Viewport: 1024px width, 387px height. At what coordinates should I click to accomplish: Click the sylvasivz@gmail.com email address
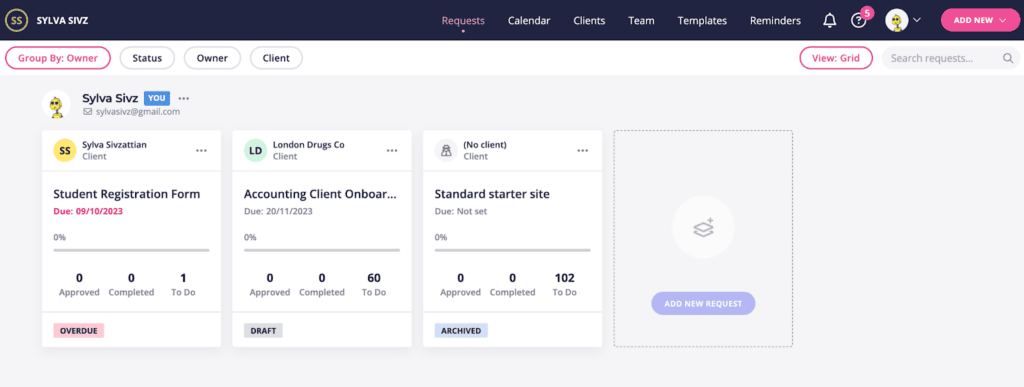[138, 112]
